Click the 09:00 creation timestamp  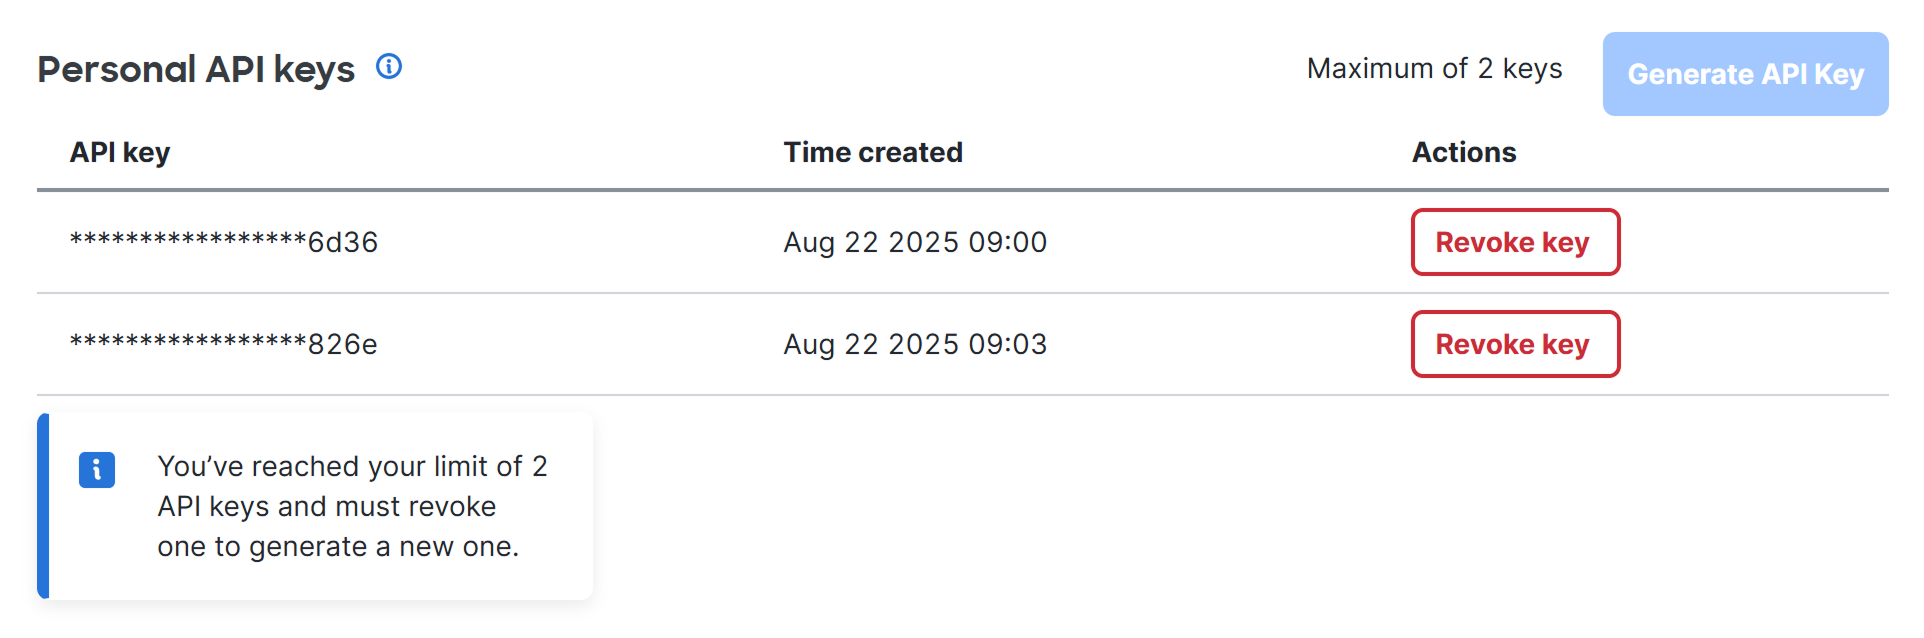[x=914, y=242]
